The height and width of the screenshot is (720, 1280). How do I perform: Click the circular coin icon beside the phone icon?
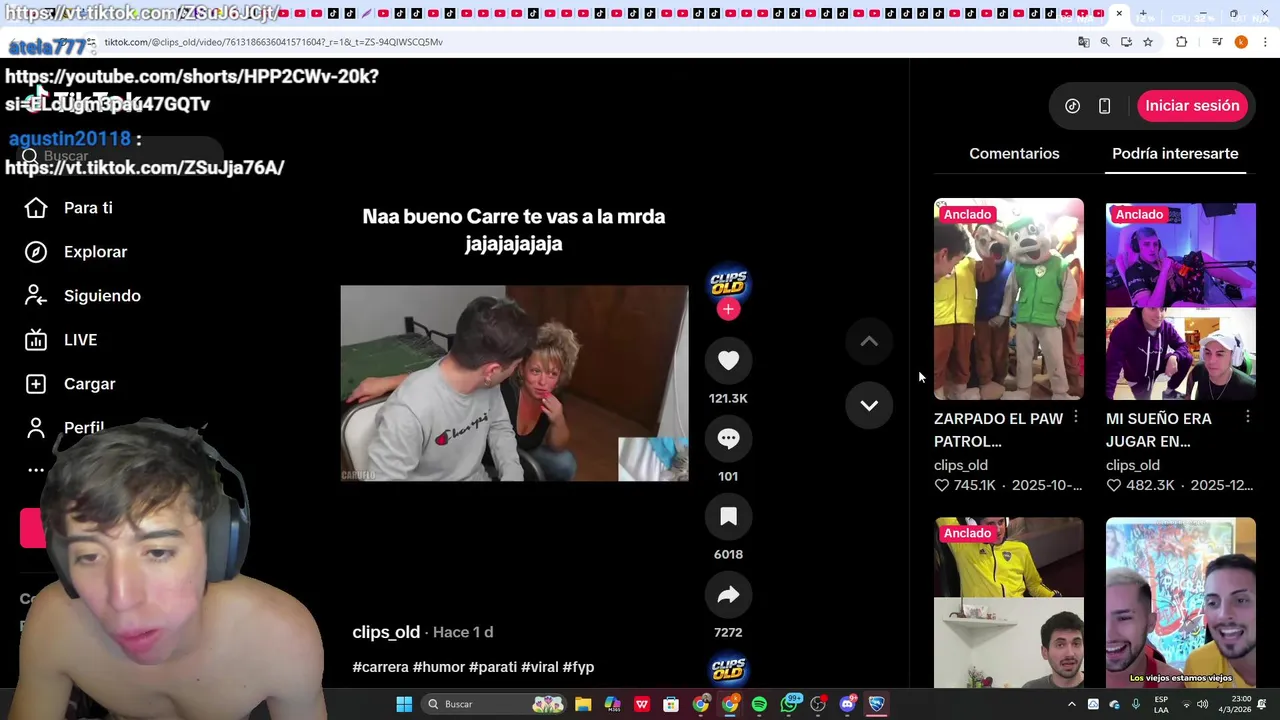(1072, 106)
